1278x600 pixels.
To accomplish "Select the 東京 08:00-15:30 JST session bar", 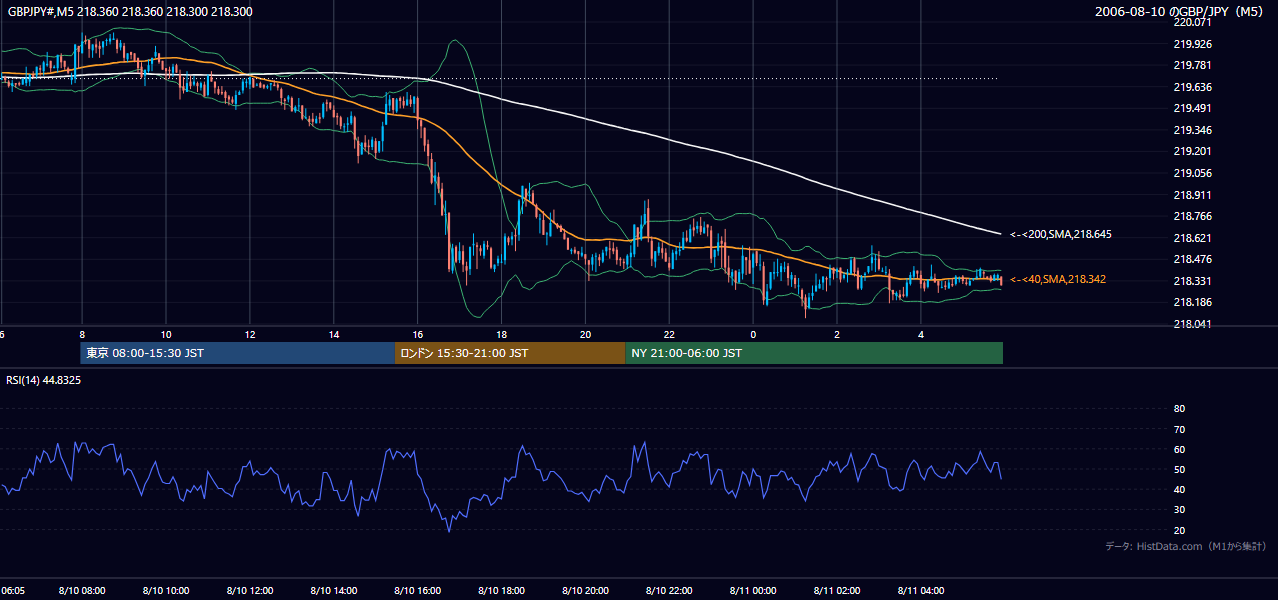I will click(x=238, y=353).
